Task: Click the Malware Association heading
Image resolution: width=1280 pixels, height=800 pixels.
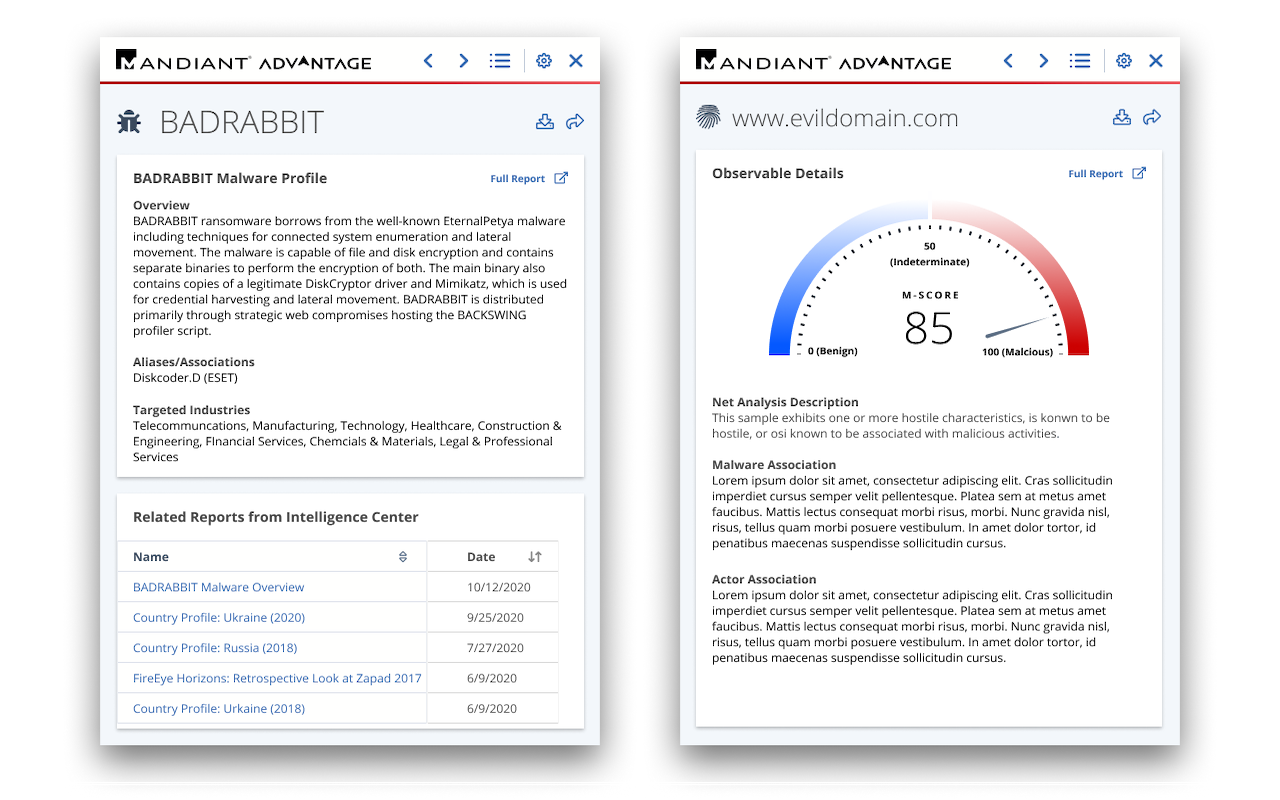Action: click(x=774, y=465)
